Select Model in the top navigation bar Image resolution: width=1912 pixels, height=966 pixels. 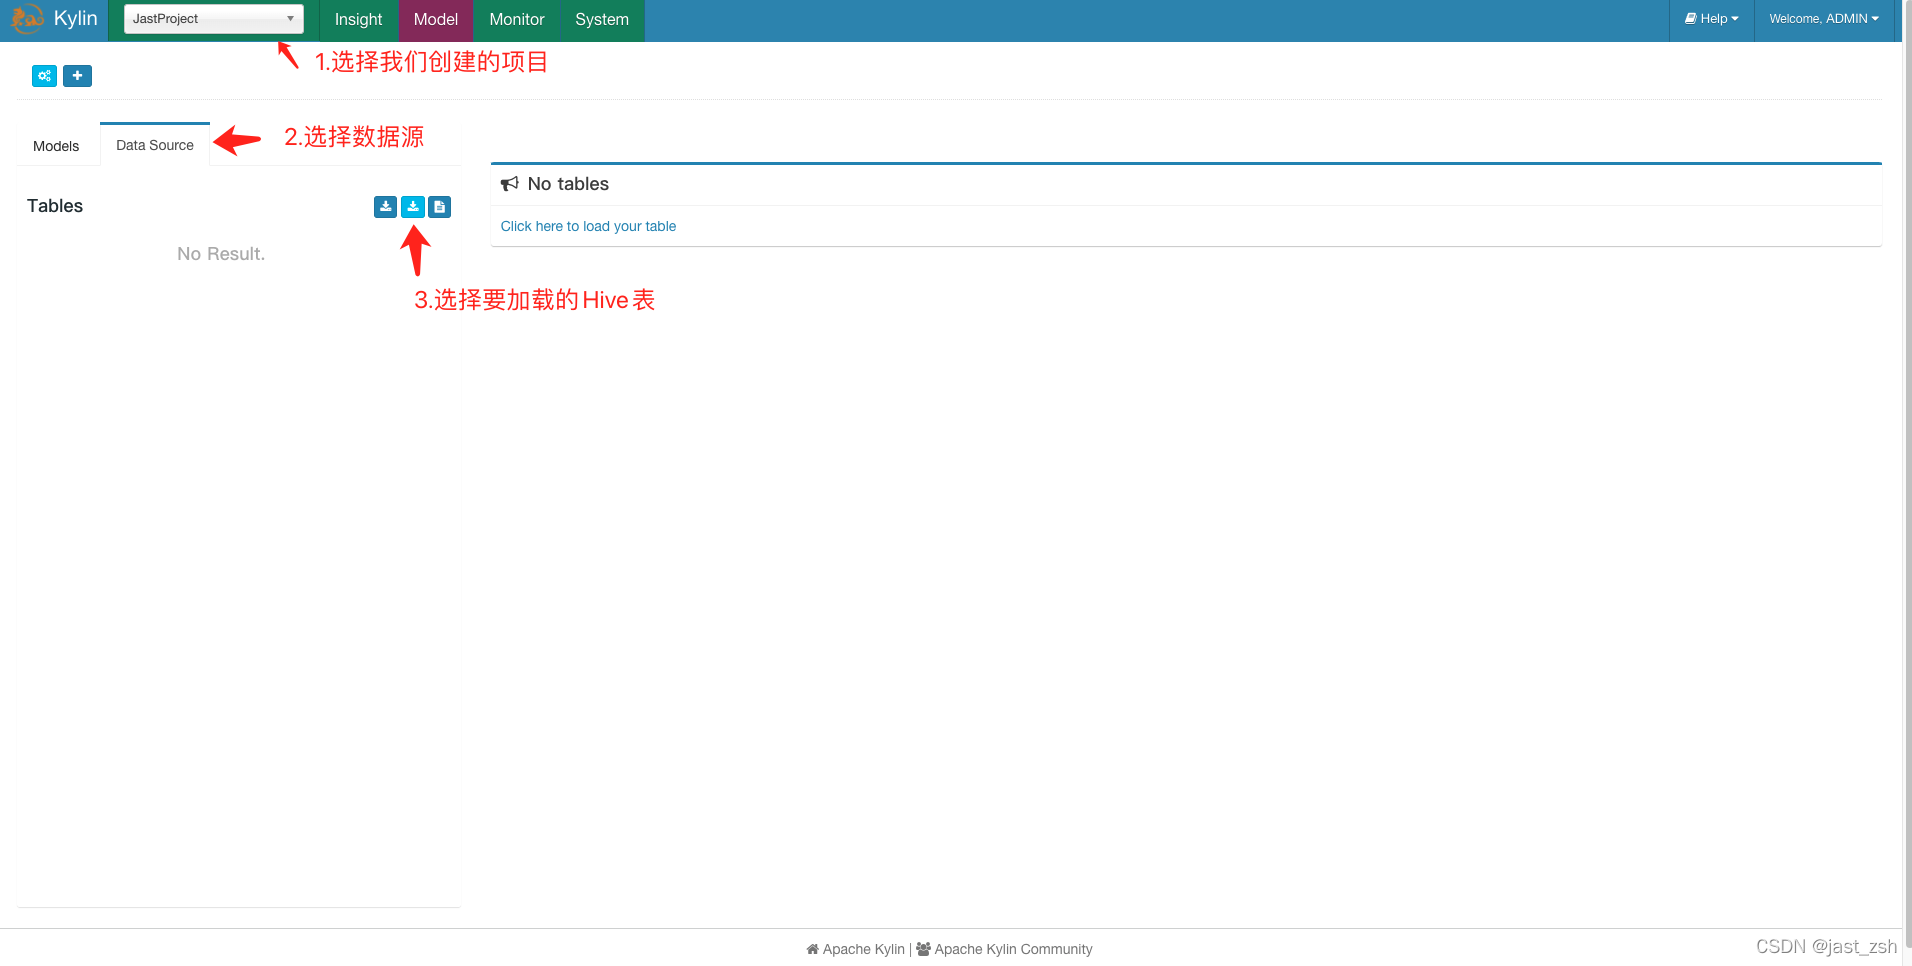[x=435, y=20]
